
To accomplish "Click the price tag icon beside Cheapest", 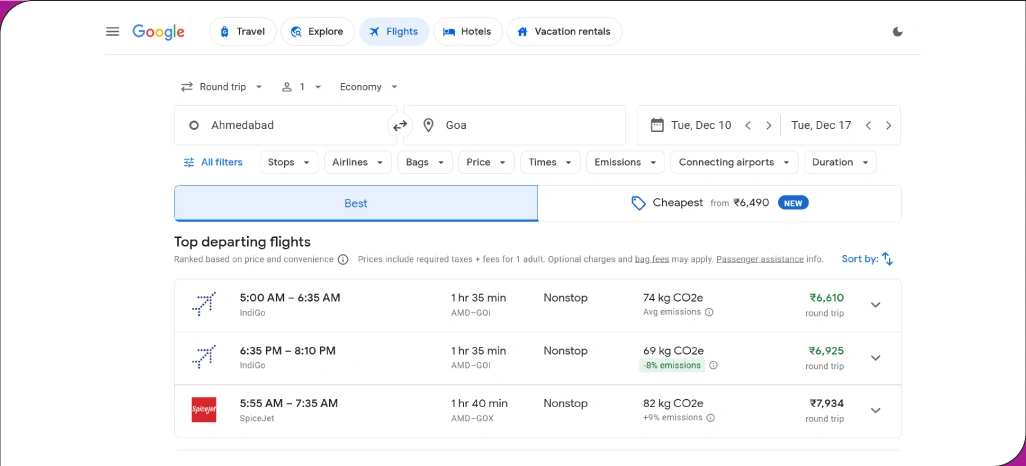I will pos(638,204).
